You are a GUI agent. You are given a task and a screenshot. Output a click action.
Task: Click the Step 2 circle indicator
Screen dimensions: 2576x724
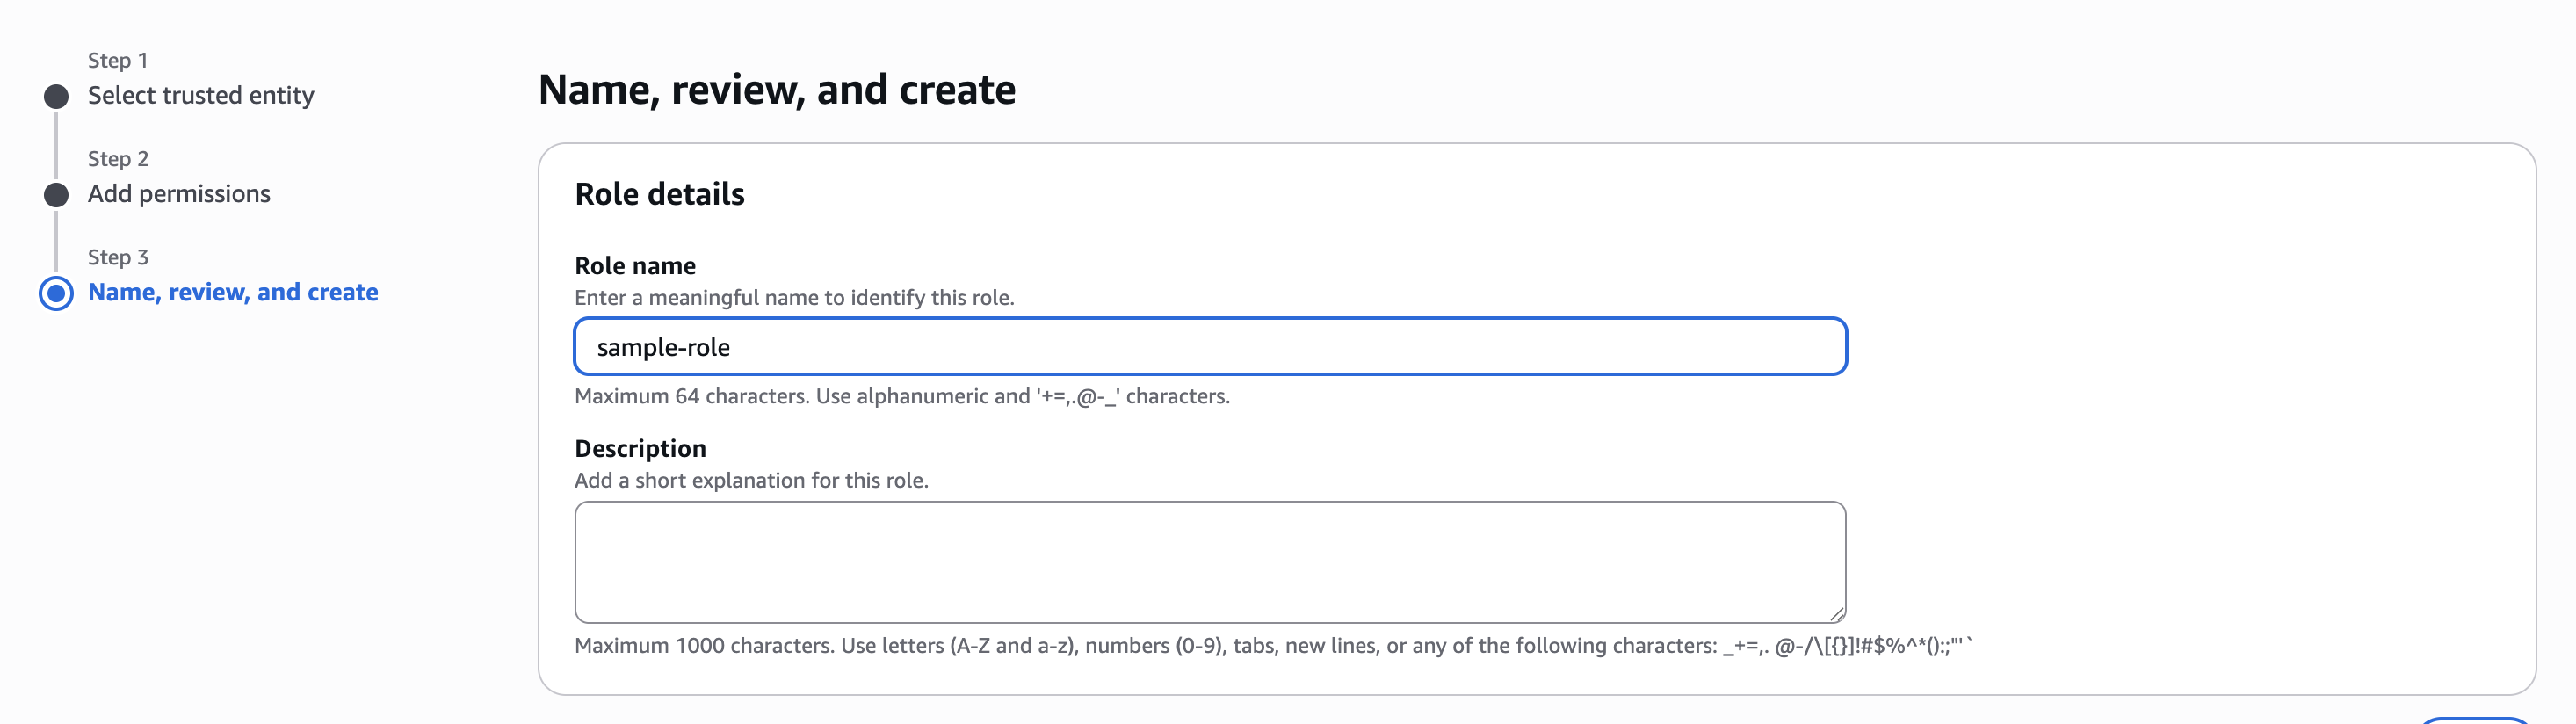point(56,194)
